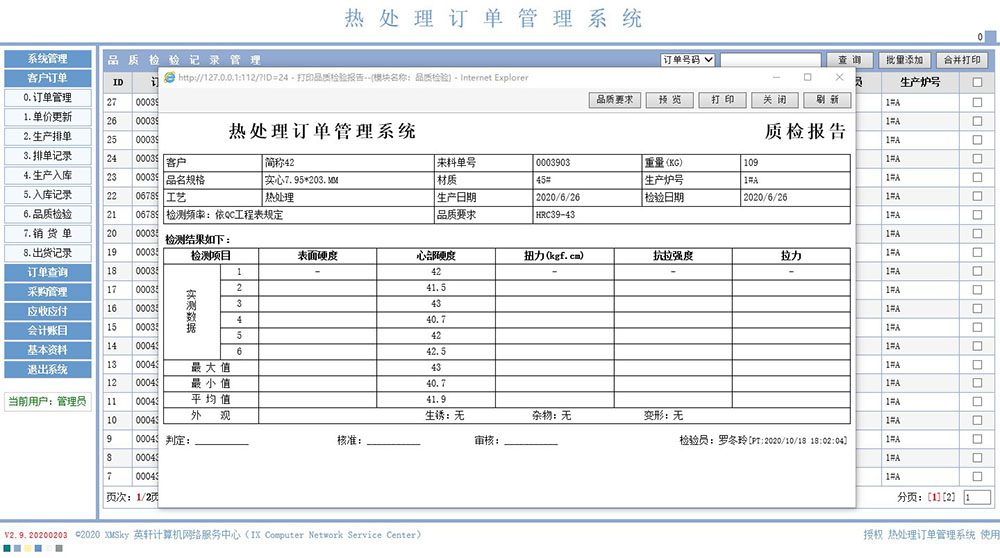The height and width of the screenshot is (558, 1000).
Task: Click 退出系统 to exit
Action: [x=48, y=369]
